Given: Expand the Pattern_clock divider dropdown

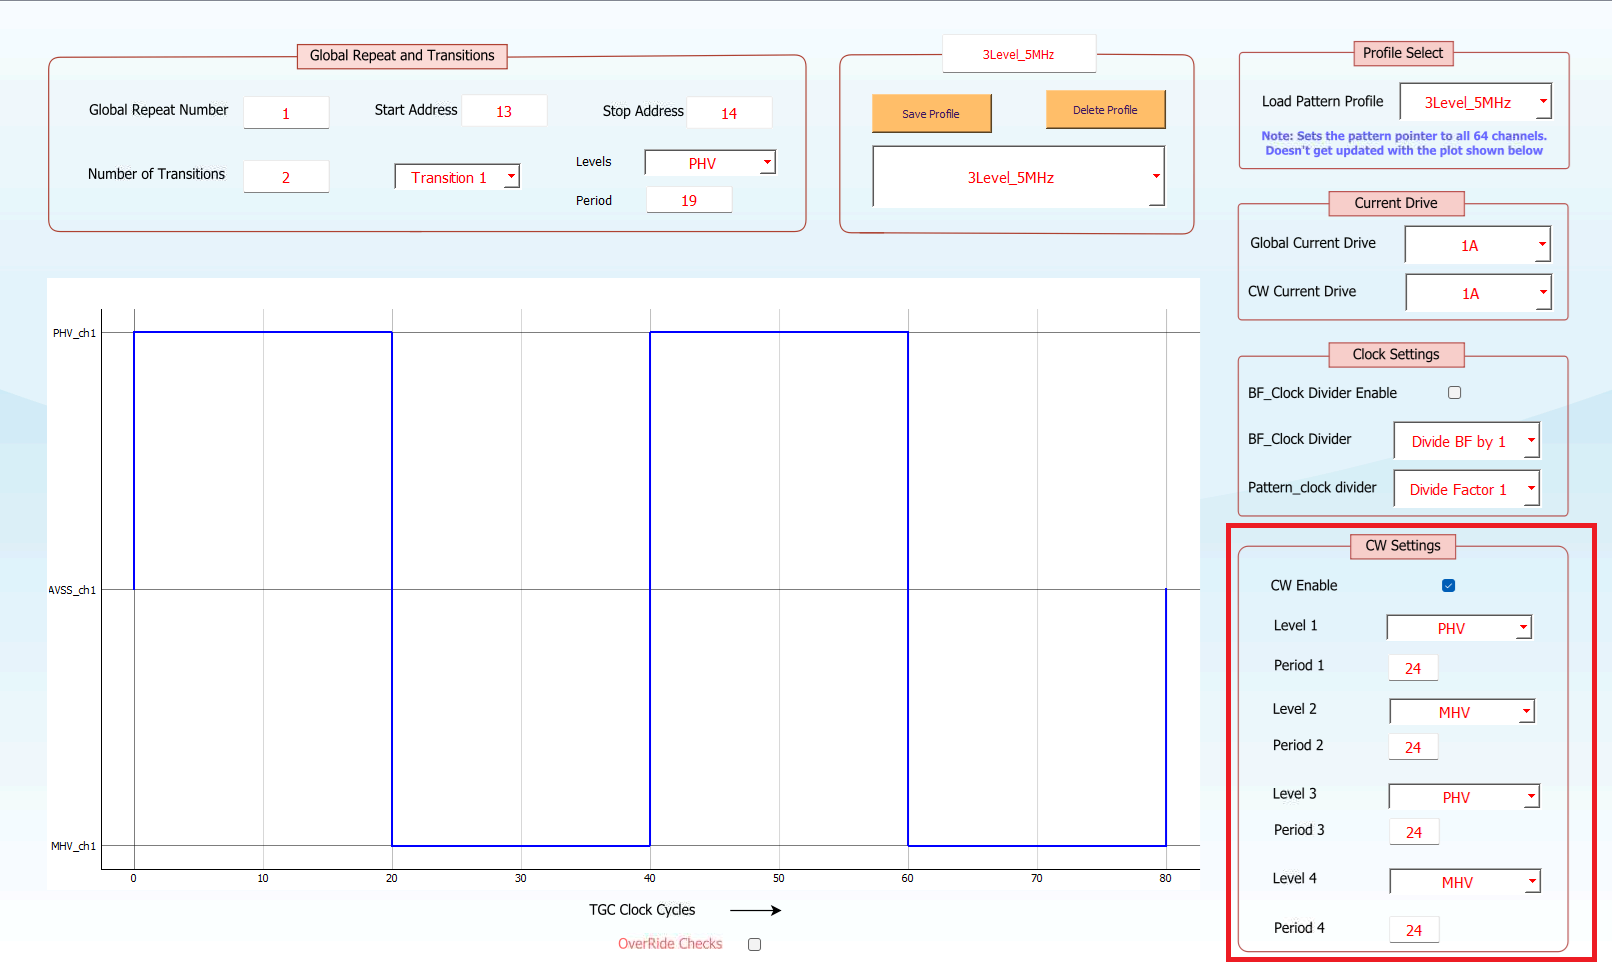Looking at the screenshot, I should tap(1466, 489).
